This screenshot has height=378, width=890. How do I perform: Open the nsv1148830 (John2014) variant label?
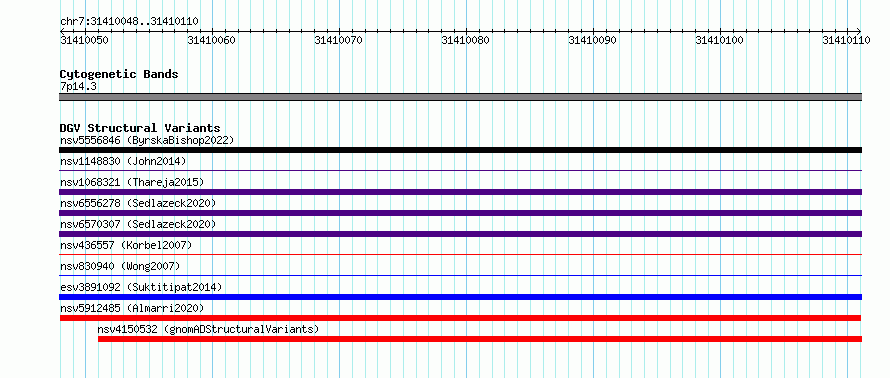(x=123, y=161)
